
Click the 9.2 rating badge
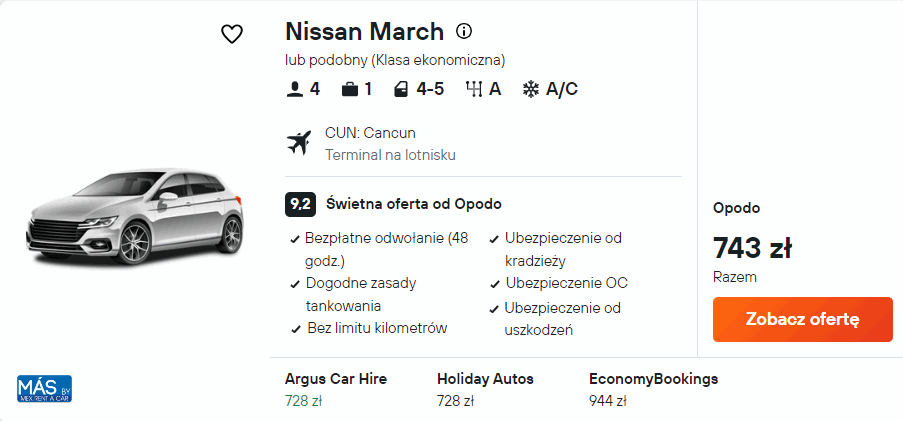pos(299,204)
